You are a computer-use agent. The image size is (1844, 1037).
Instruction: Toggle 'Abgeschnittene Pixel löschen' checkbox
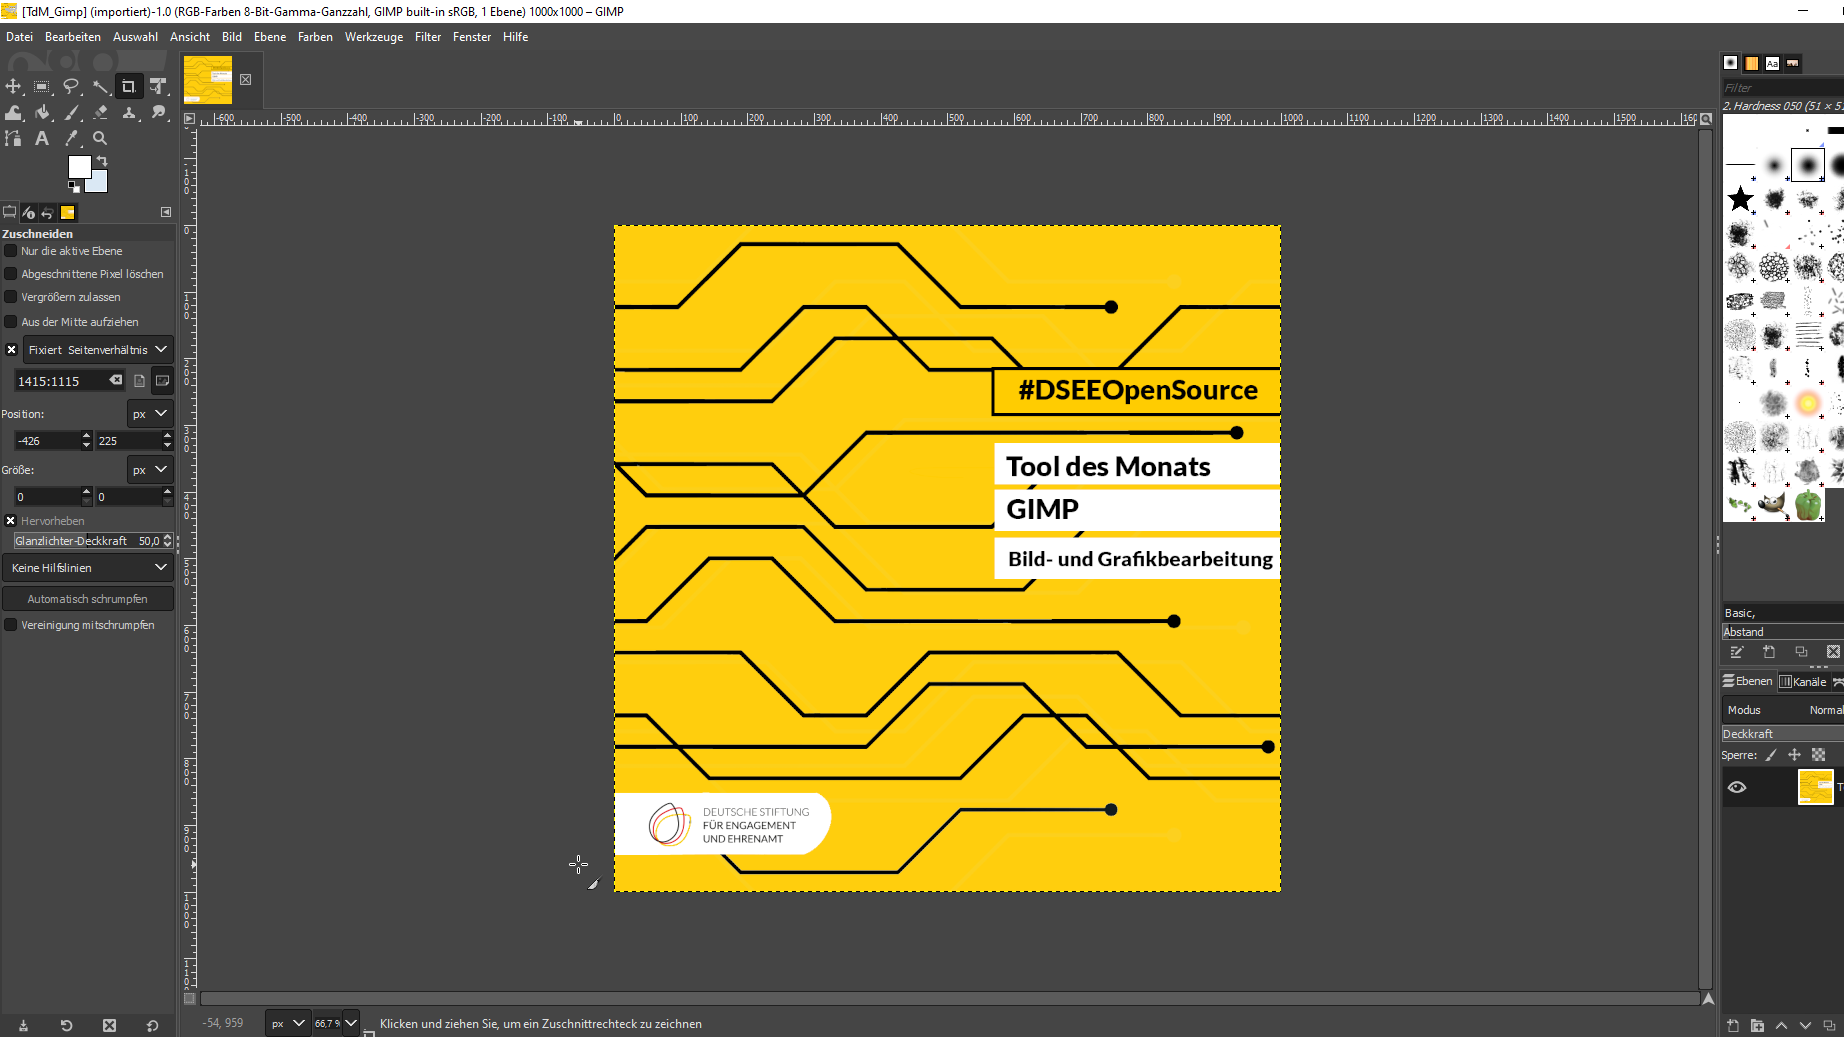[x=11, y=274]
